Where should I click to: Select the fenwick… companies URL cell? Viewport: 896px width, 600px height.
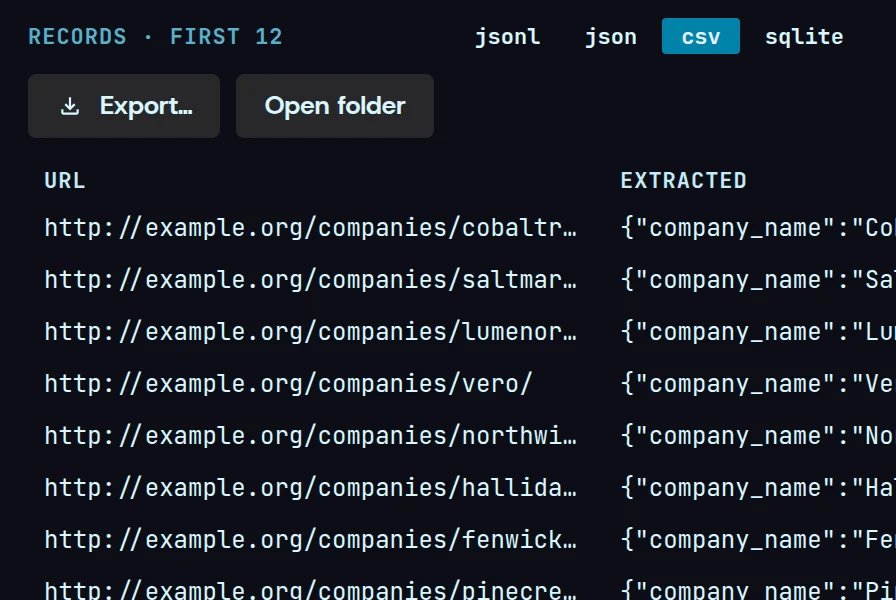tap(311, 540)
